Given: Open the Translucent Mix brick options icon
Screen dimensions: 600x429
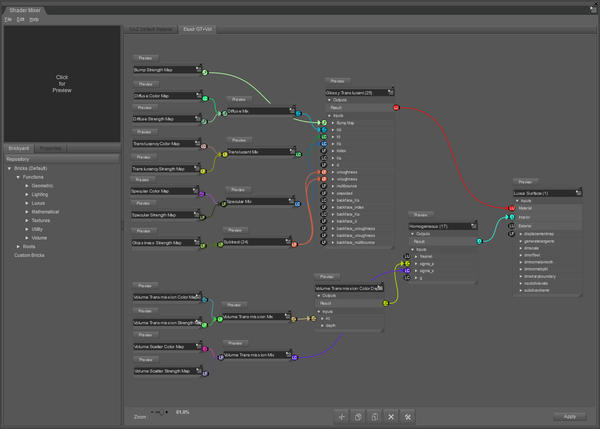Looking at the screenshot, I should point(292,151).
